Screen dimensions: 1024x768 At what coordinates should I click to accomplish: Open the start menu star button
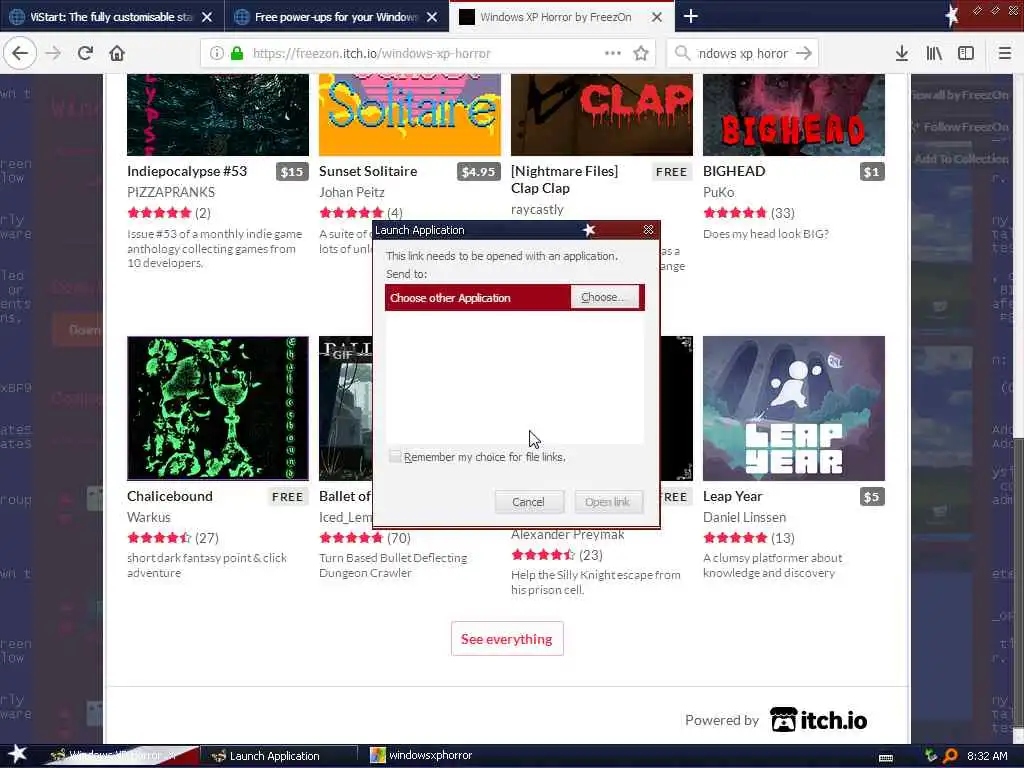click(17, 755)
